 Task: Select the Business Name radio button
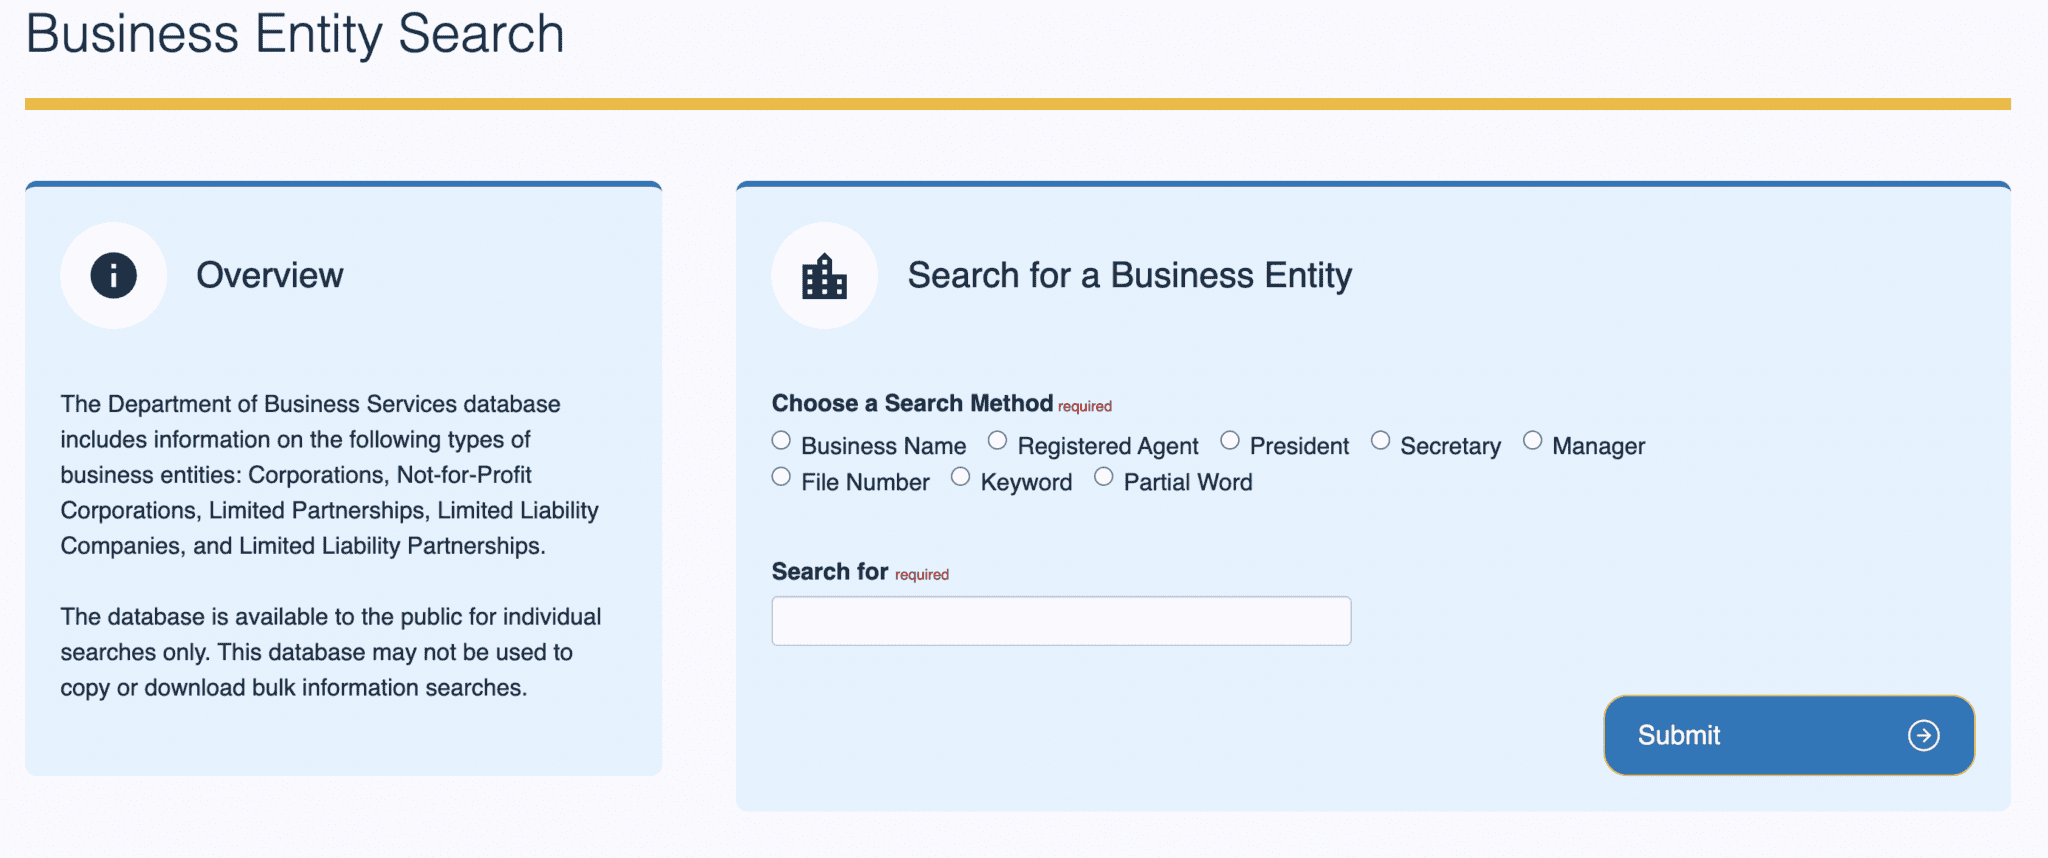781,441
